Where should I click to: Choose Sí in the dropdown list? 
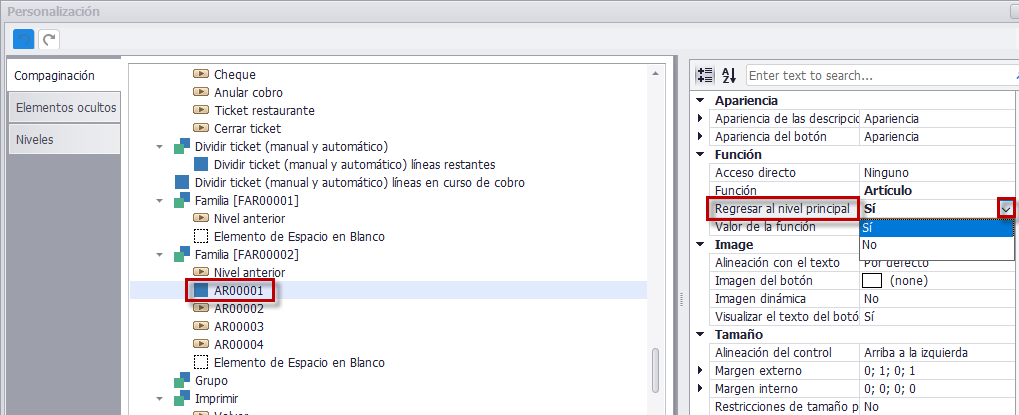(x=936, y=227)
